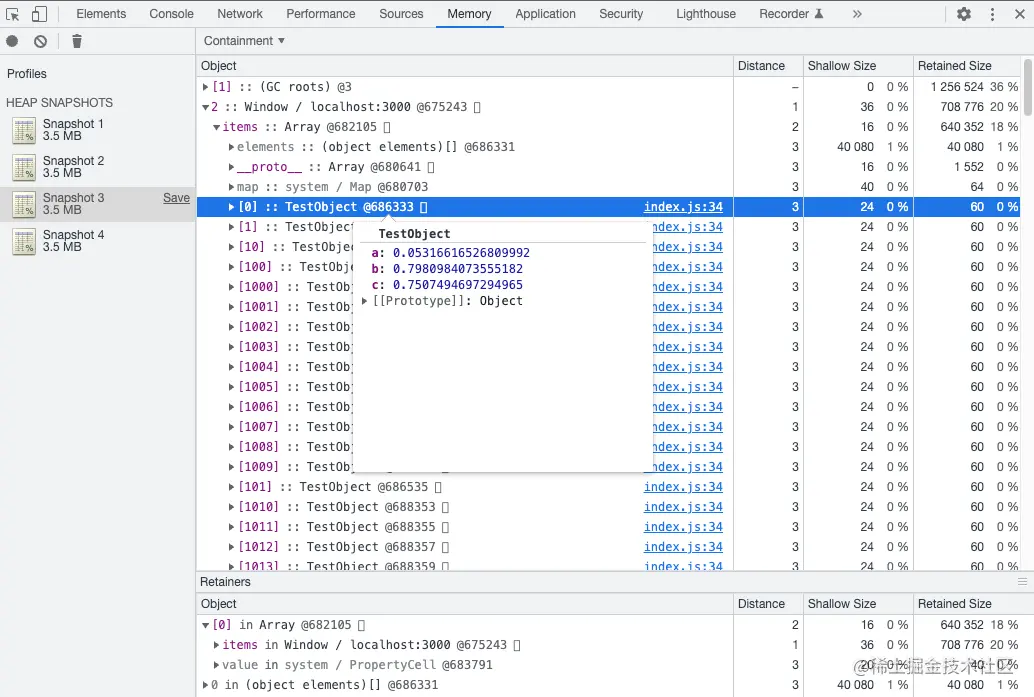Expand the elements (object elements)[] row
Screen dimensions: 1034x697
(231, 147)
